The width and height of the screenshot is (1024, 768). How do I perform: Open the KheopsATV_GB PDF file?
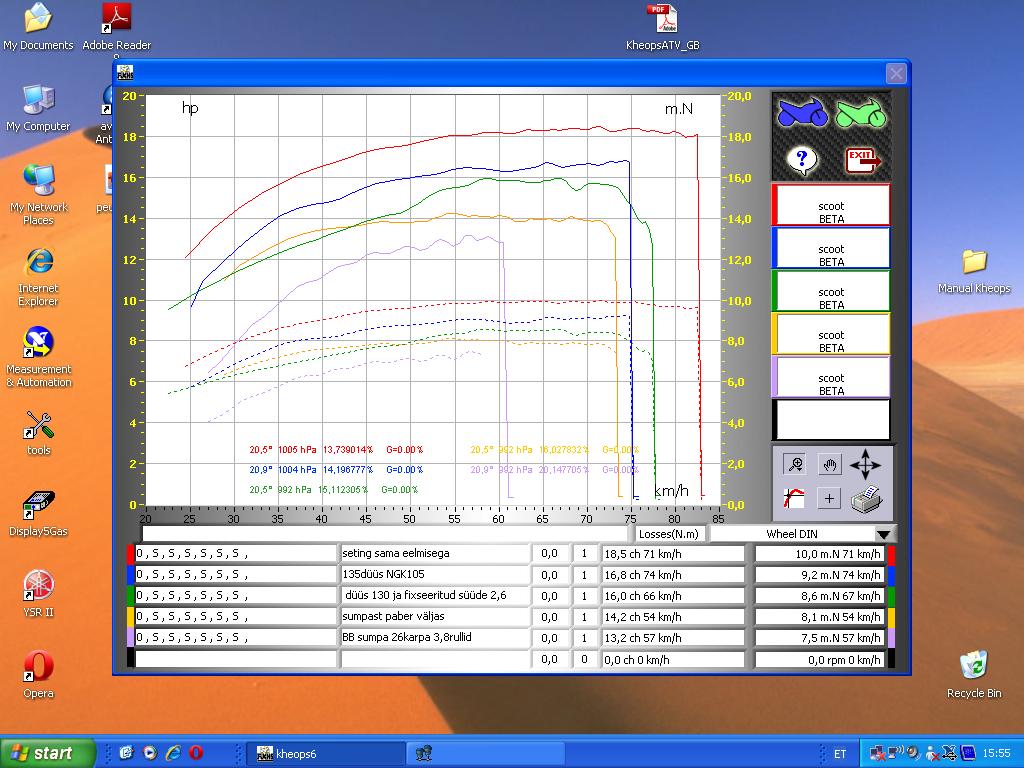pyautogui.click(x=662, y=27)
